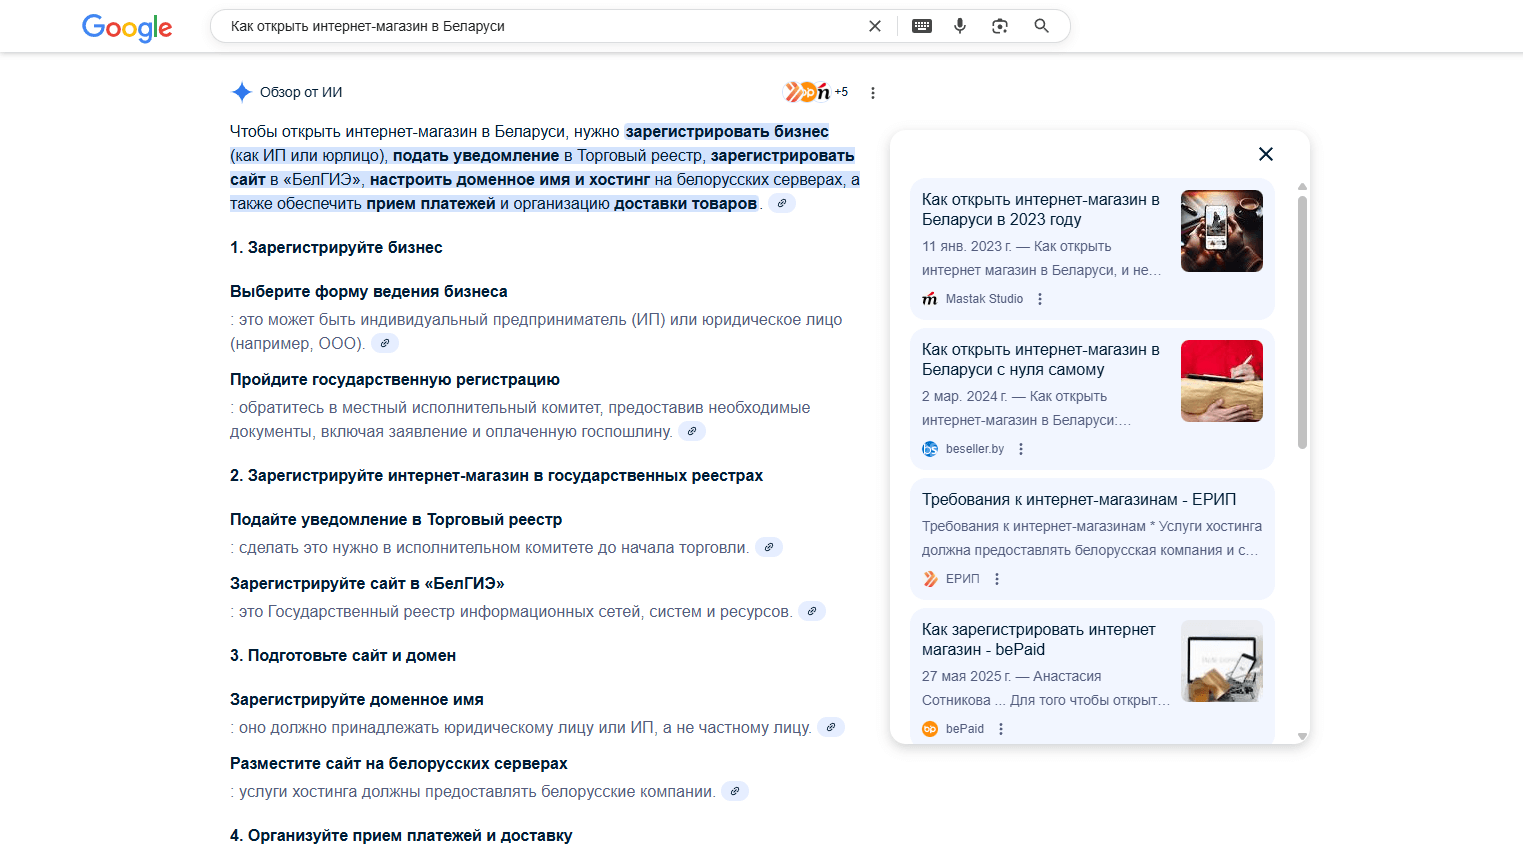Viewport: 1523px width, 853px height.
Task: Click into the Google search input field
Action: tap(540, 26)
